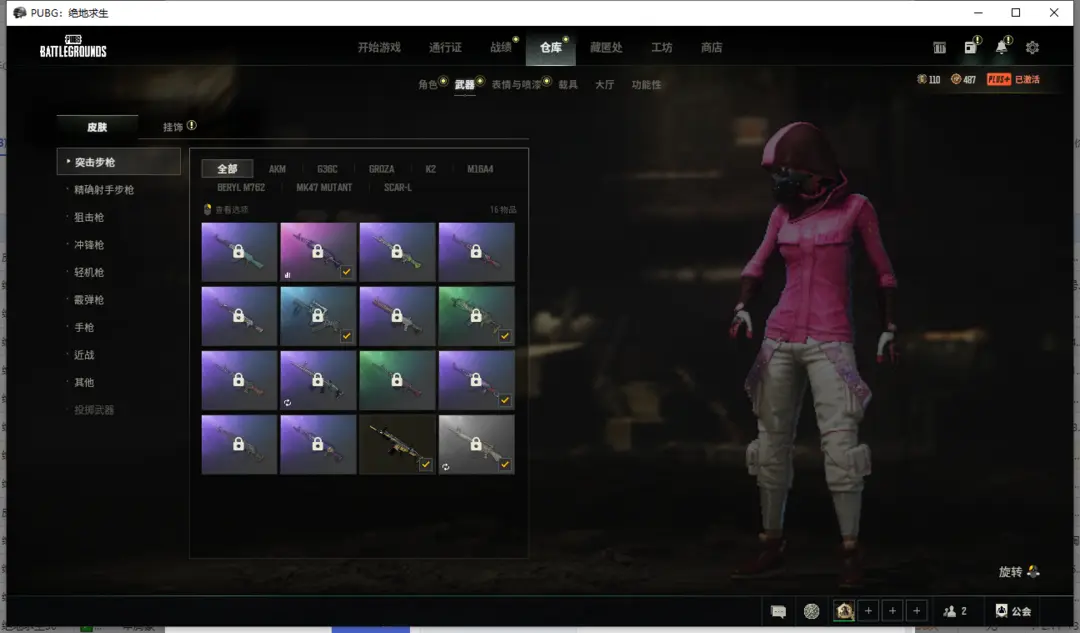Filter skins by G36C
This screenshot has height=633, width=1080.
point(327,169)
